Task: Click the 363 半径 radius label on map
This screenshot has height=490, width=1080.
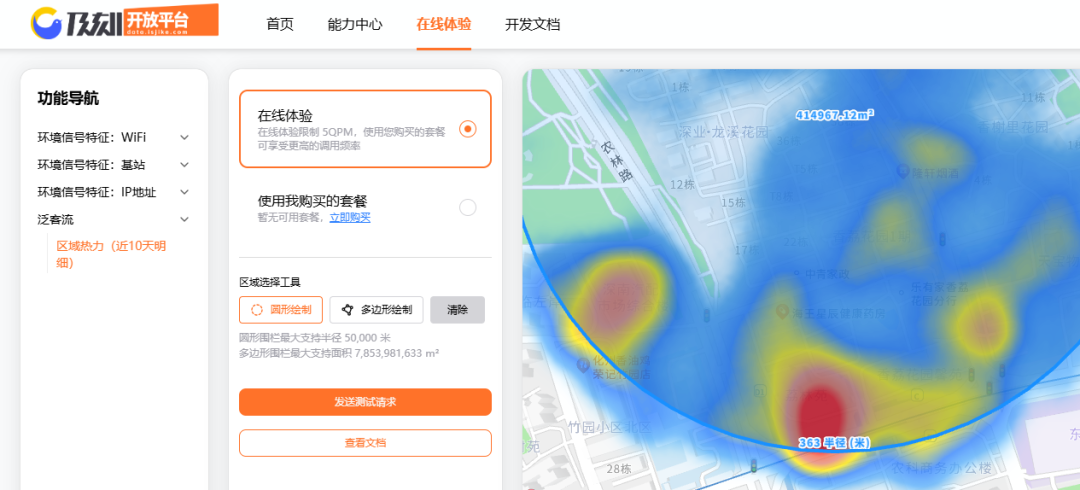Action: pos(833,442)
